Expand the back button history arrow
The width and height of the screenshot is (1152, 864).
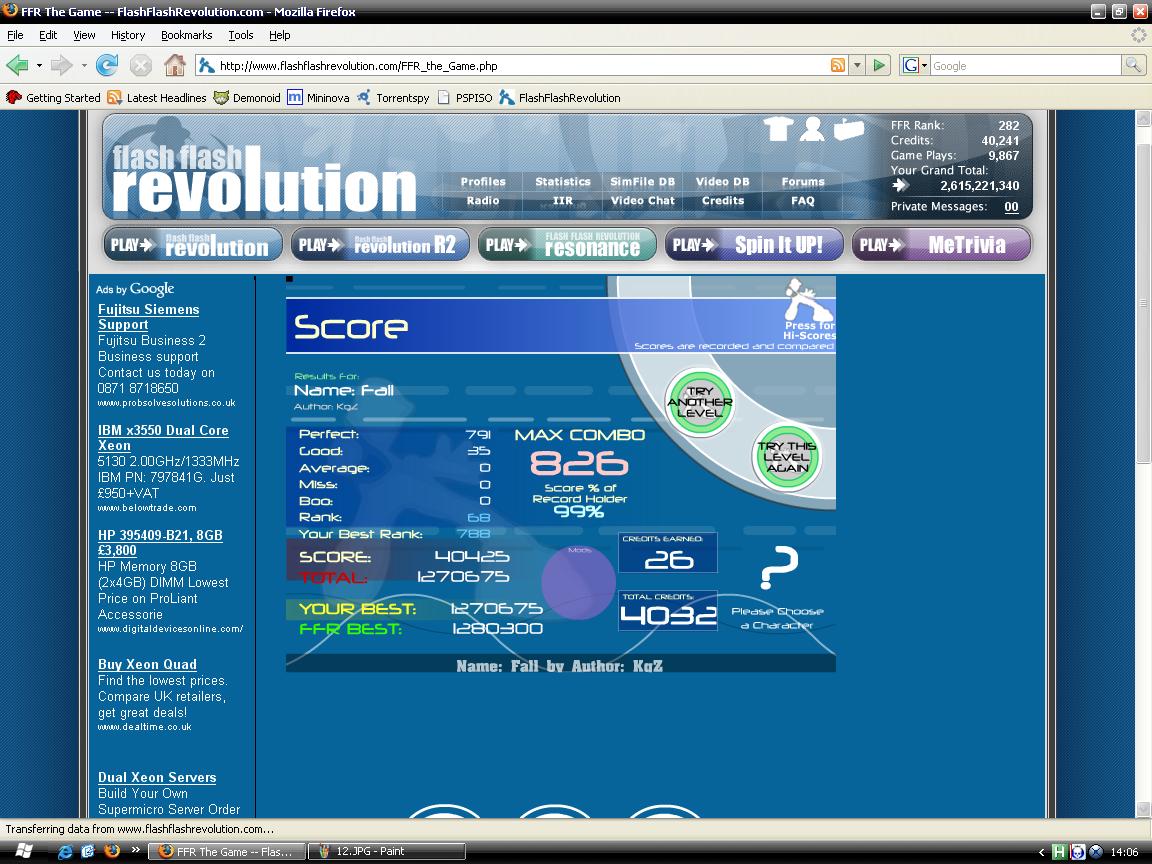pos(39,65)
